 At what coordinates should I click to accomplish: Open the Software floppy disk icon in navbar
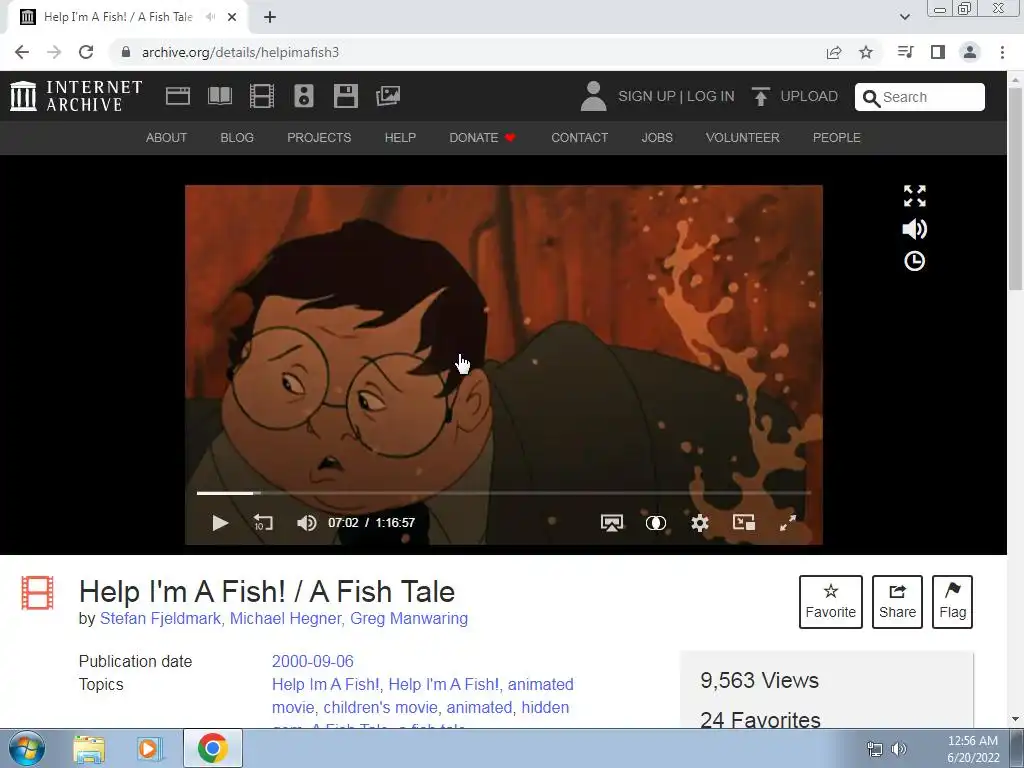coord(345,96)
